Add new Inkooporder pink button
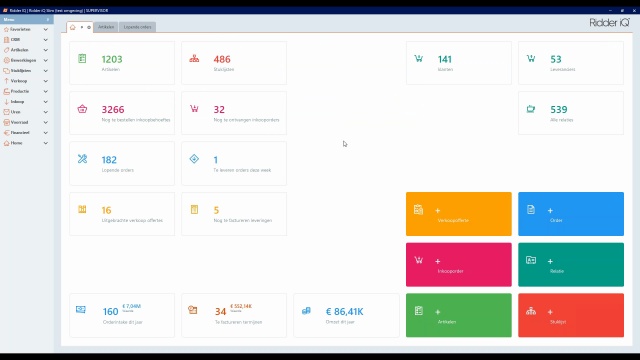The image size is (640, 360). click(459, 264)
